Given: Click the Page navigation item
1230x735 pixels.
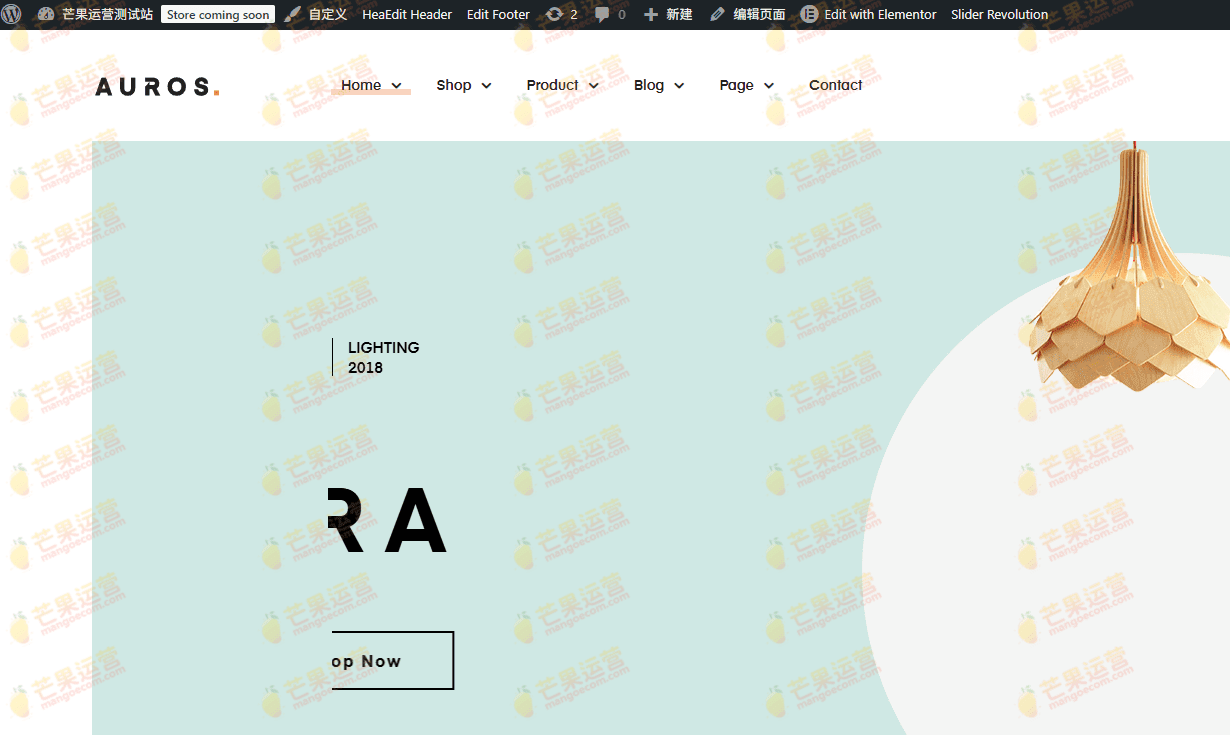Looking at the screenshot, I should pos(737,85).
